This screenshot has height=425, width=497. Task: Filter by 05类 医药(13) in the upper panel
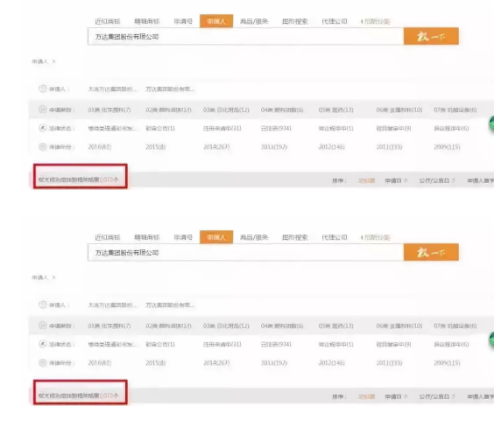336,110
